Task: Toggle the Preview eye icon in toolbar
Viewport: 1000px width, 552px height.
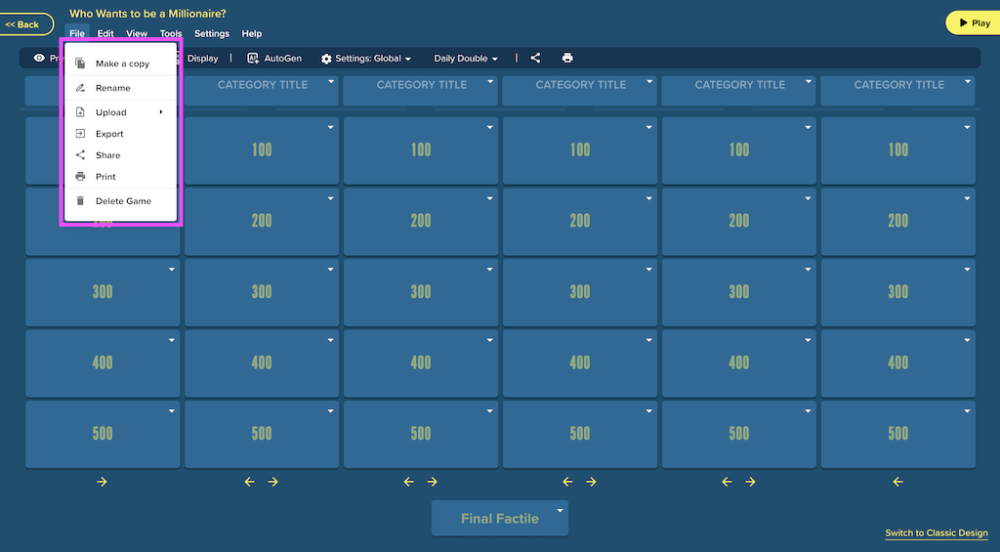Action: 40,58
